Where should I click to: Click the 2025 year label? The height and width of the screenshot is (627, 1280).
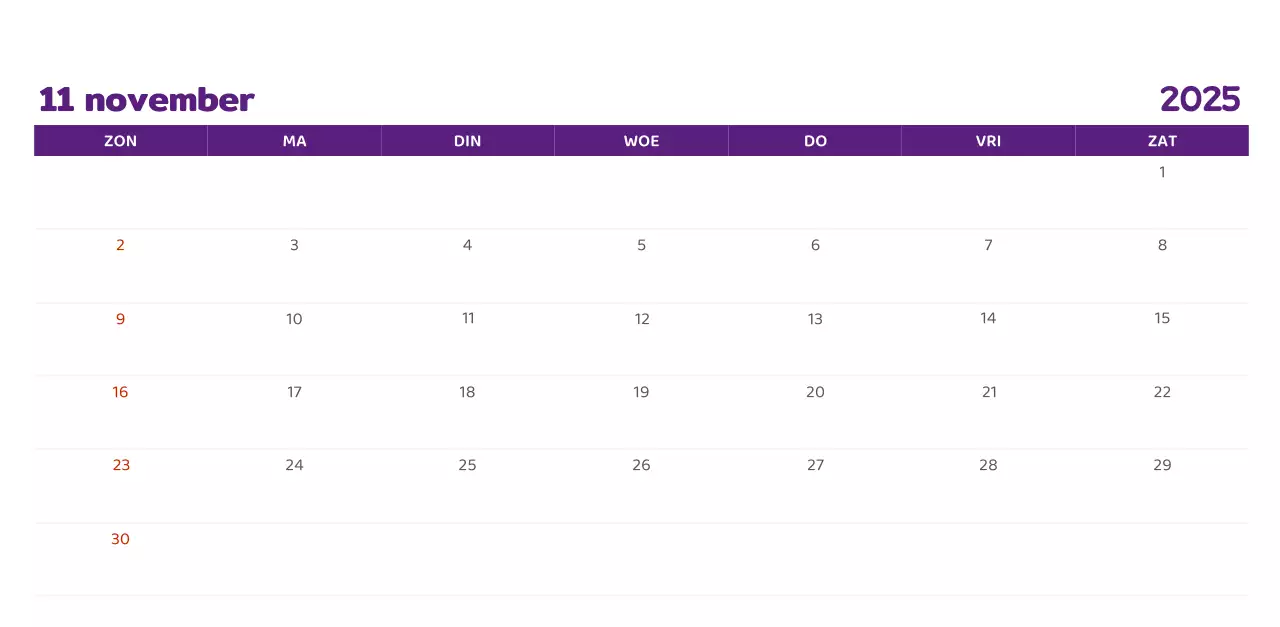coord(1199,99)
